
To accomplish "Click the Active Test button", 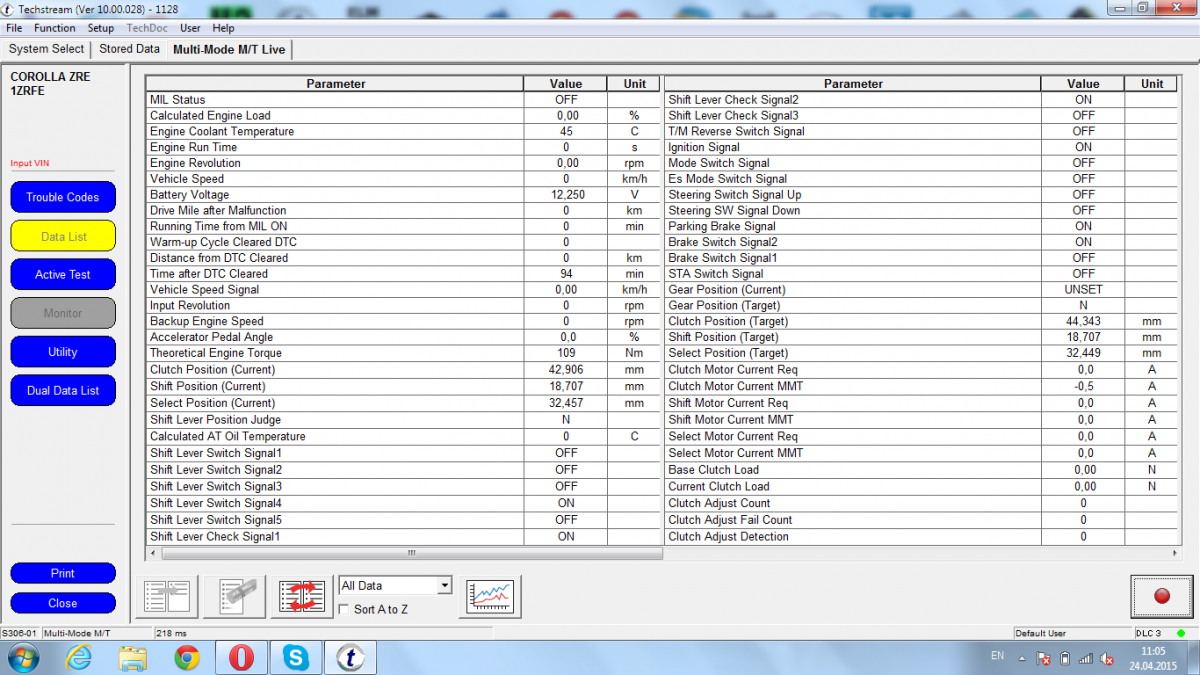I will point(63,274).
